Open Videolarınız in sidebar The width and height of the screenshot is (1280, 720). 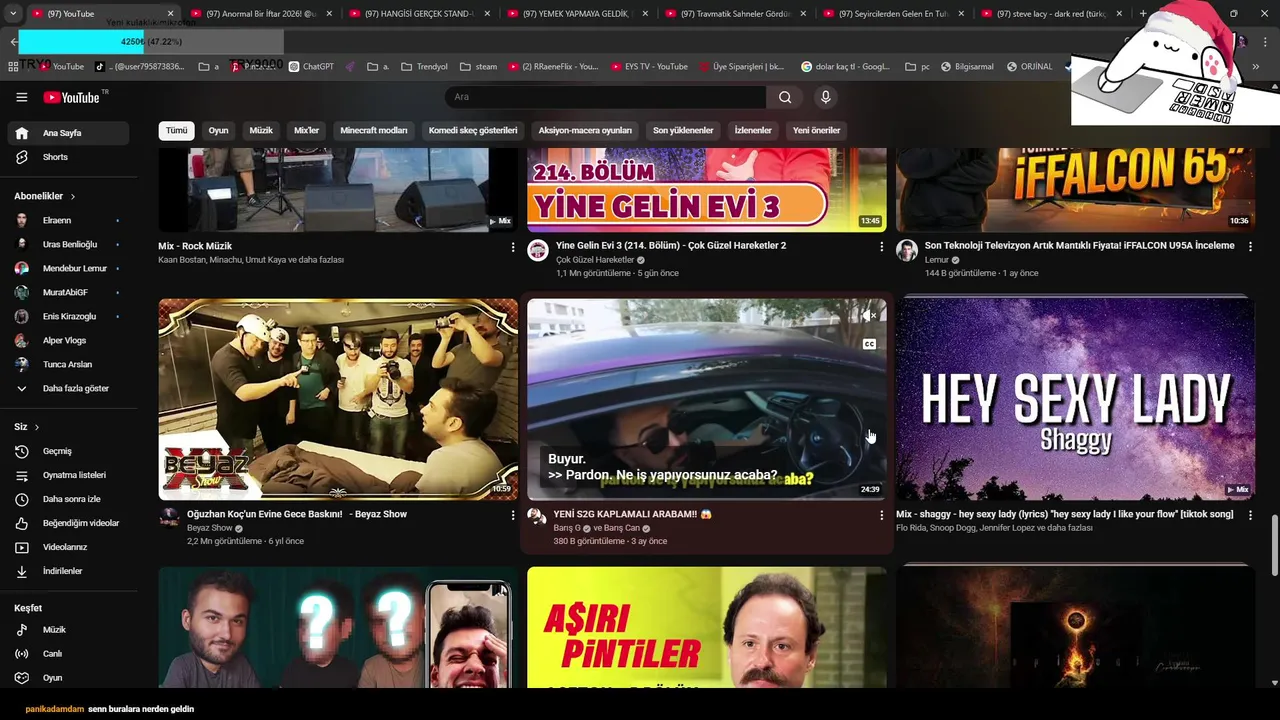[68, 547]
